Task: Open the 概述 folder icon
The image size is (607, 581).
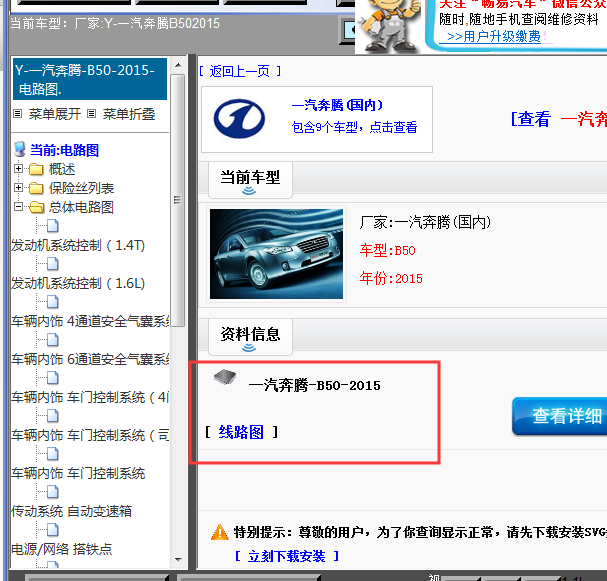Action: pyautogui.click(x=36, y=169)
